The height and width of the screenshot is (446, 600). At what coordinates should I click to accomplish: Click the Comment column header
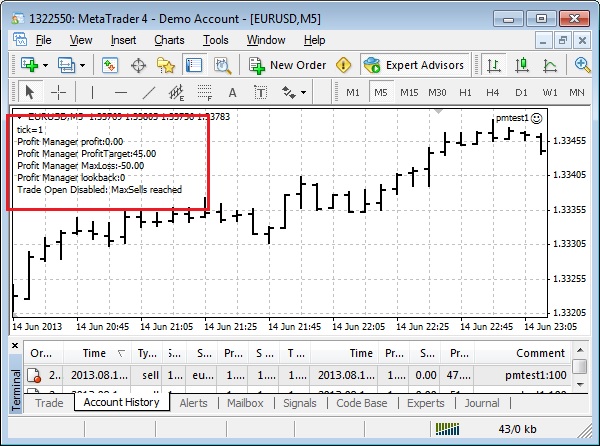(x=523, y=353)
